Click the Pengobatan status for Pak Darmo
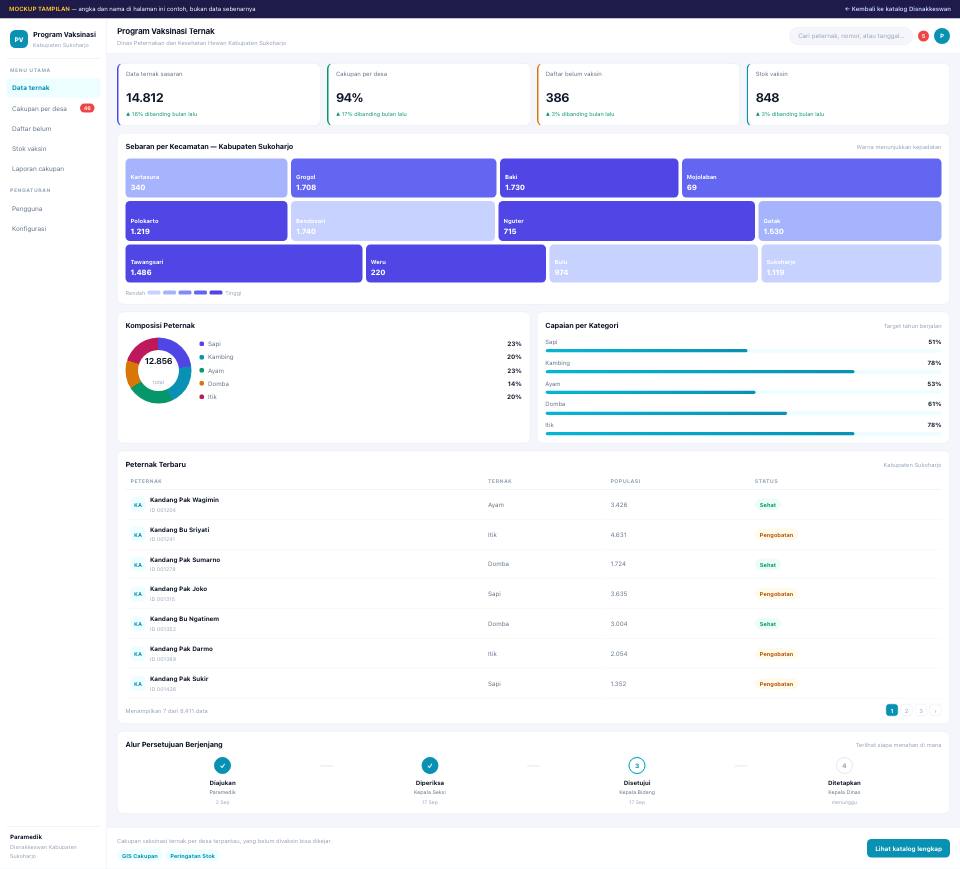 (x=776, y=654)
